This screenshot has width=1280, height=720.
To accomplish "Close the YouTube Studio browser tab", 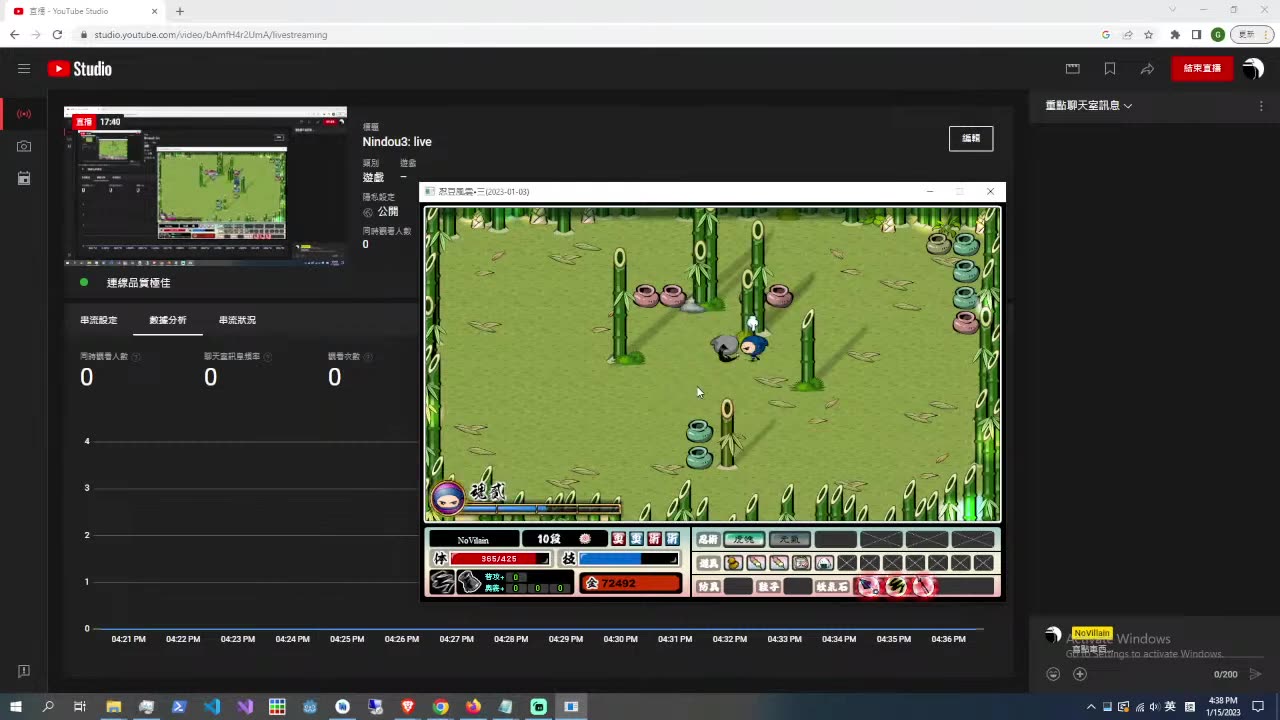I will click(154, 11).
